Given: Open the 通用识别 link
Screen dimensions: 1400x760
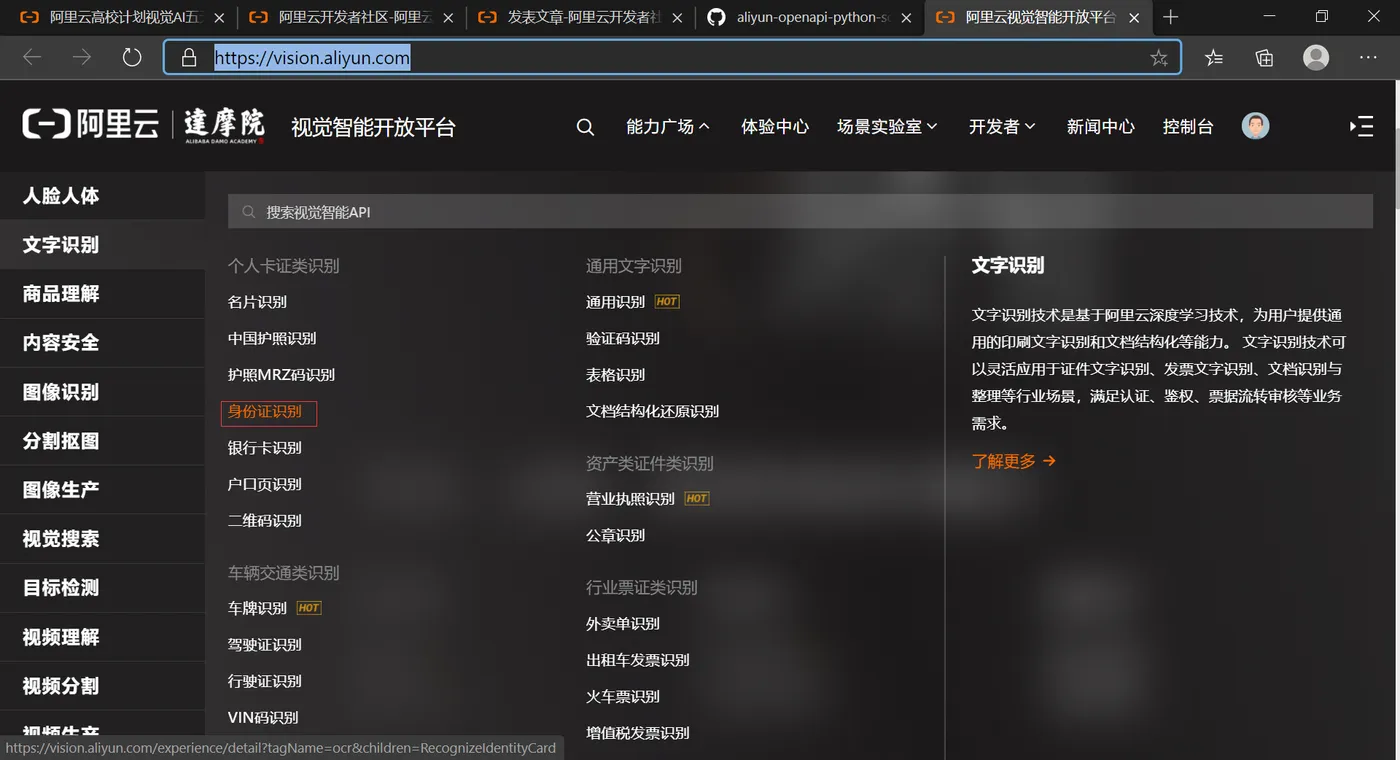Looking at the screenshot, I should point(616,302).
